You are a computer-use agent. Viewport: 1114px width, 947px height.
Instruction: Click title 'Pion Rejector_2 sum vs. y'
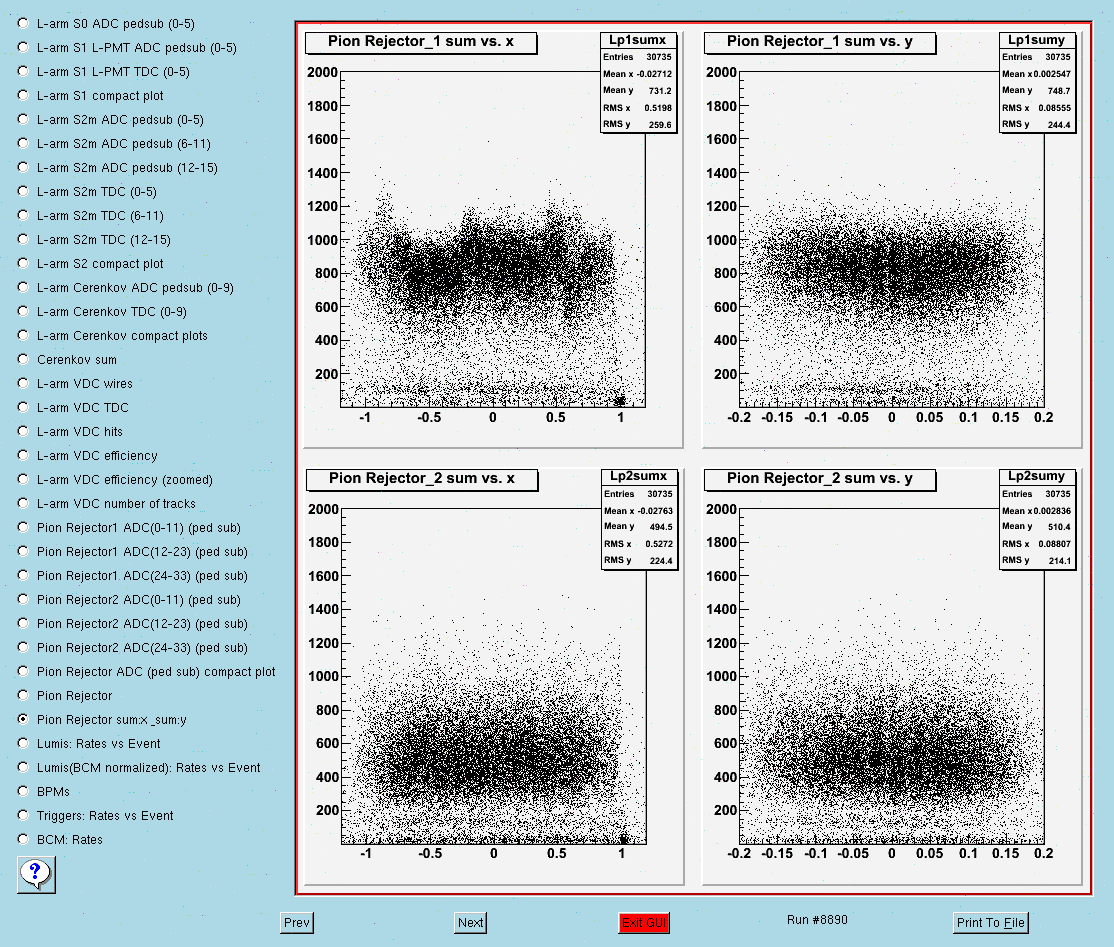820,479
